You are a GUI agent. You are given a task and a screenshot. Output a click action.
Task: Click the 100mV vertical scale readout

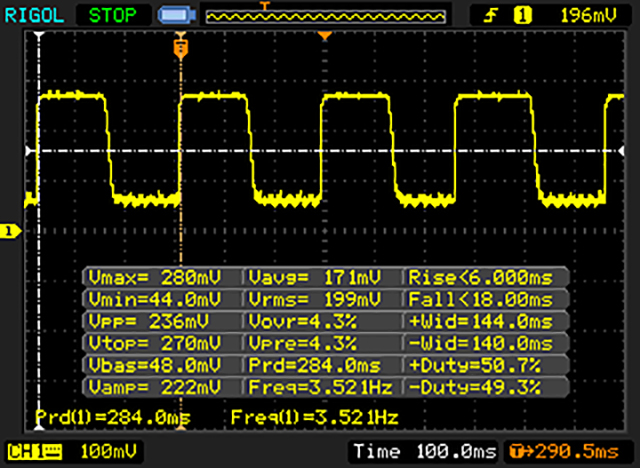[108, 452]
